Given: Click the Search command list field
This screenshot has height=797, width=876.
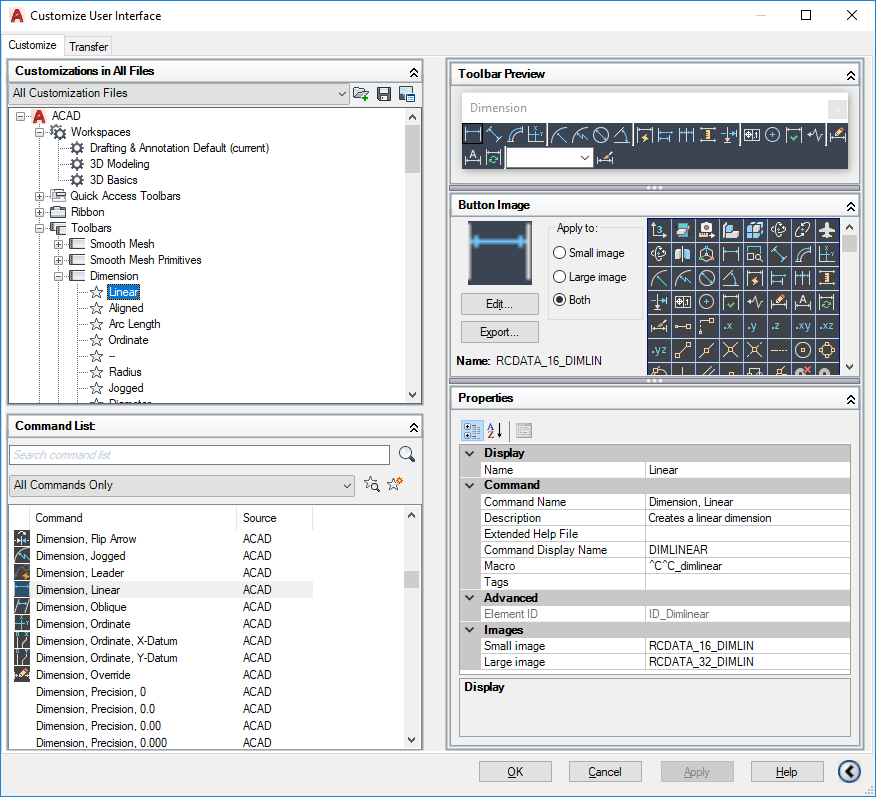Looking at the screenshot, I should pyautogui.click(x=199, y=455).
